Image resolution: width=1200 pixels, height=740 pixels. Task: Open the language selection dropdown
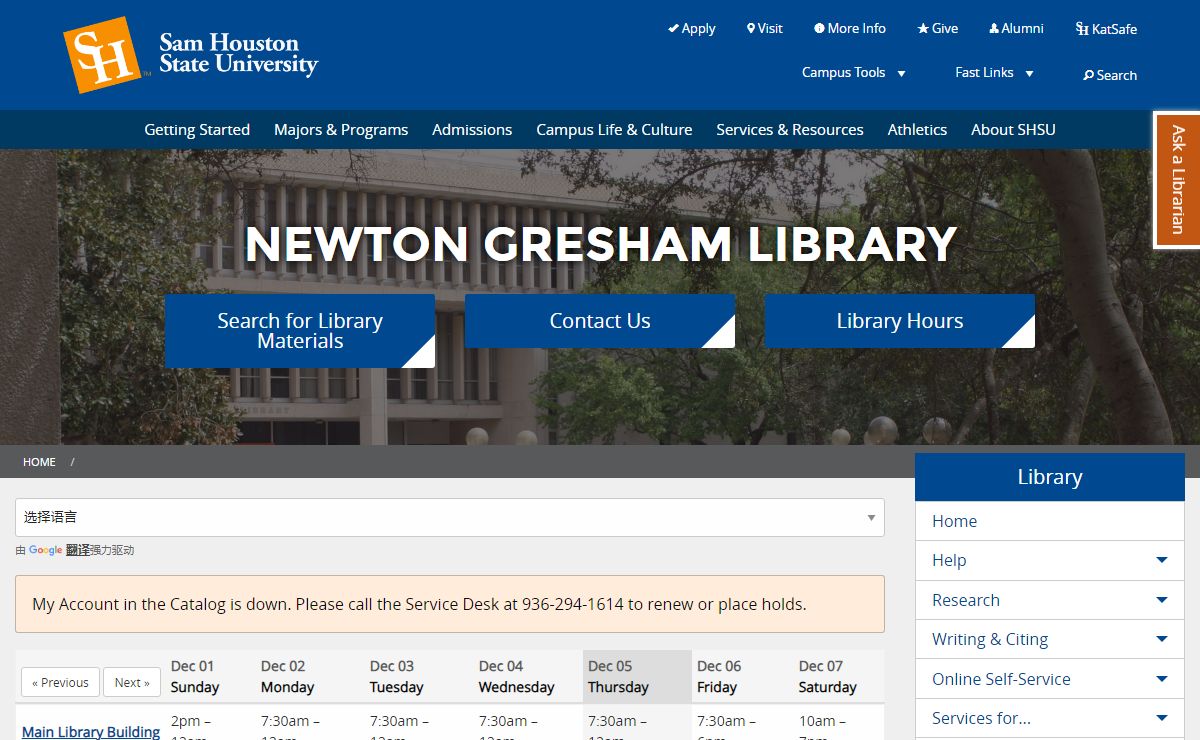point(450,517)
